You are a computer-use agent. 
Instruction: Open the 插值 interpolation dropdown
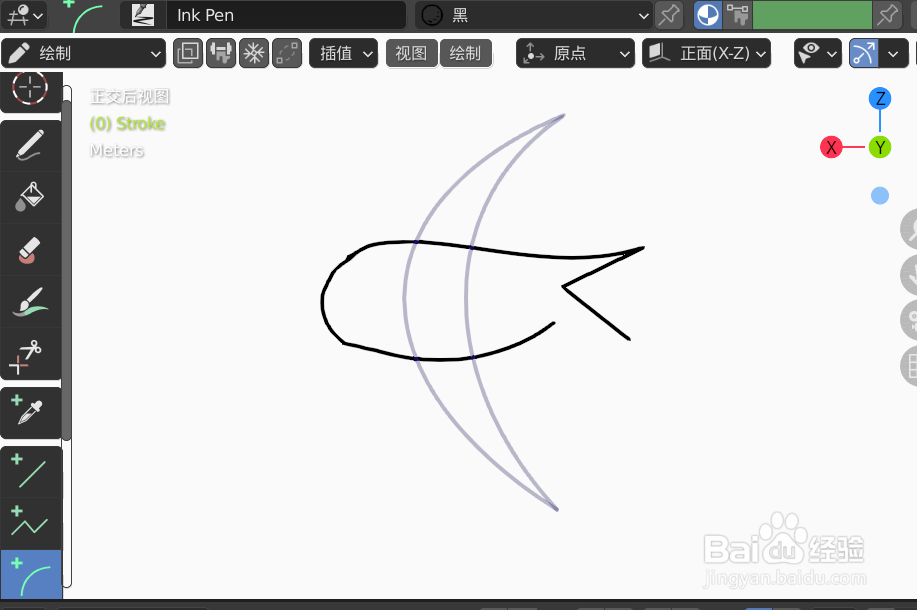click(343, 53)
